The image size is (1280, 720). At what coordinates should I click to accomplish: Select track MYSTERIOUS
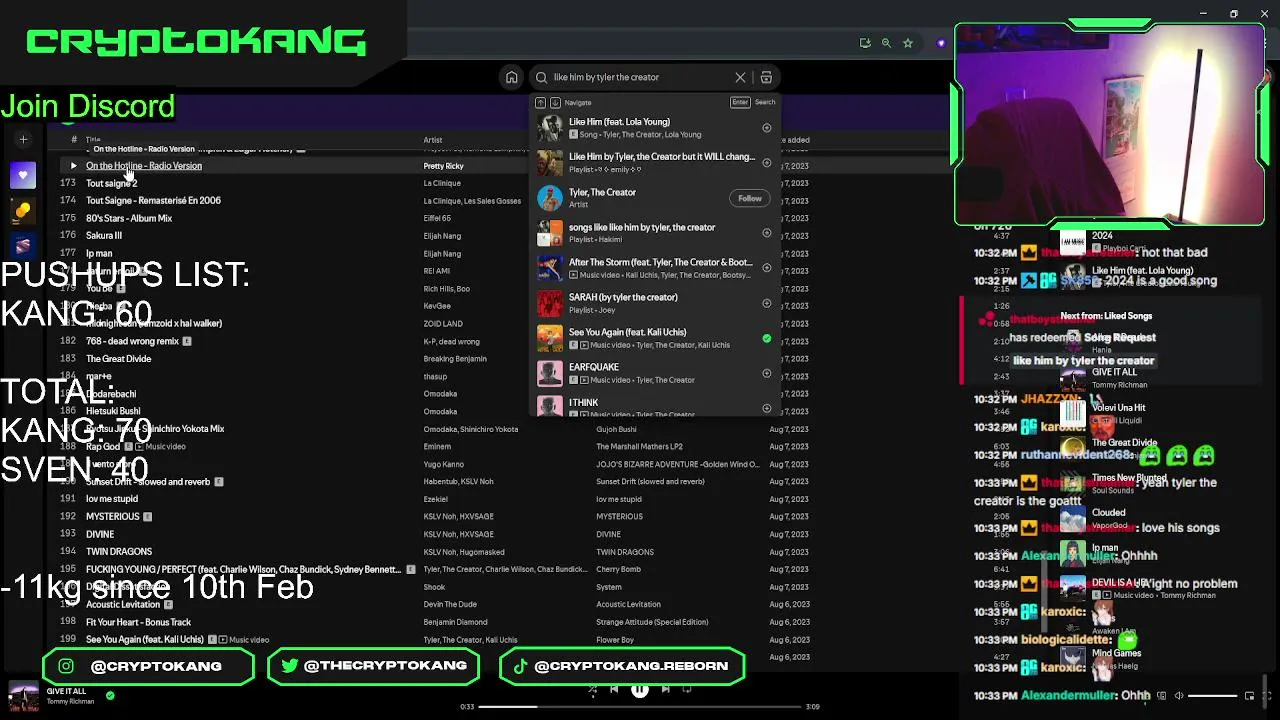coord(113,517)
